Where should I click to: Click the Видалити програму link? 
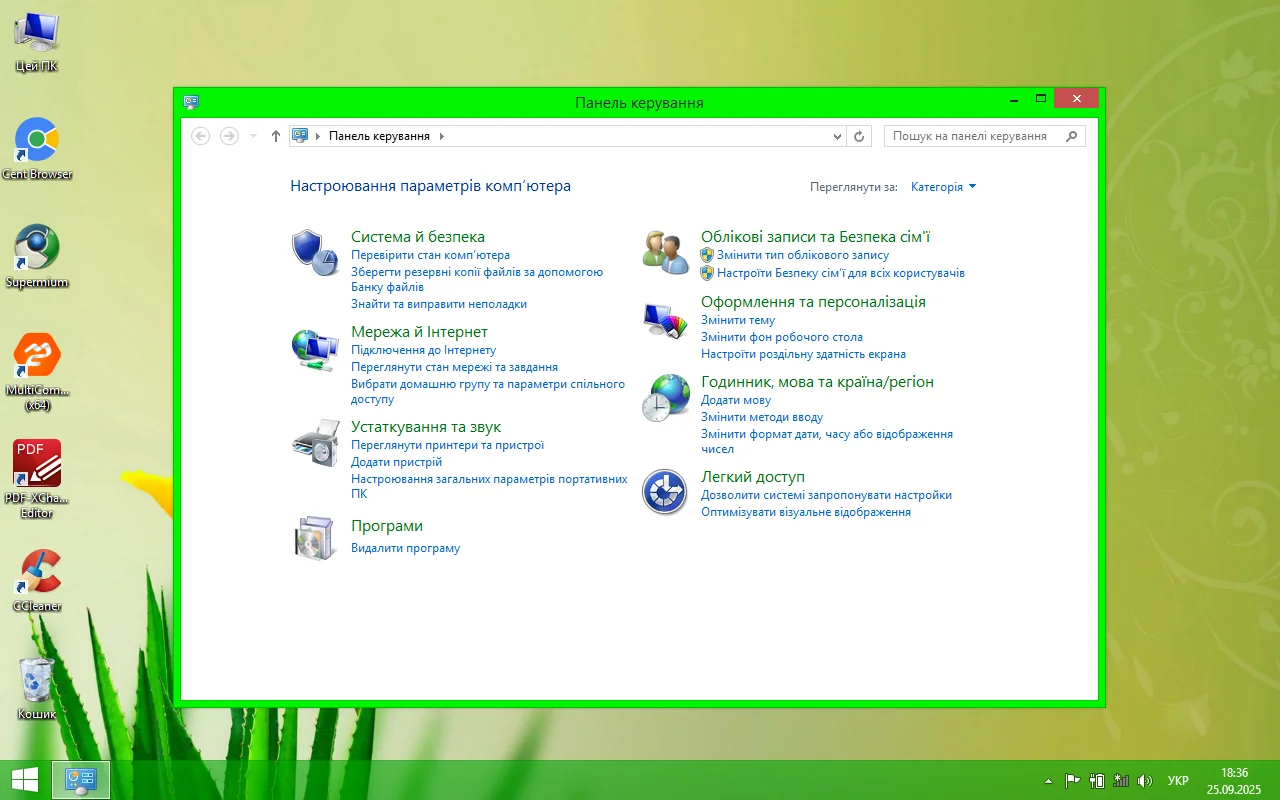(x=405, y=548)
